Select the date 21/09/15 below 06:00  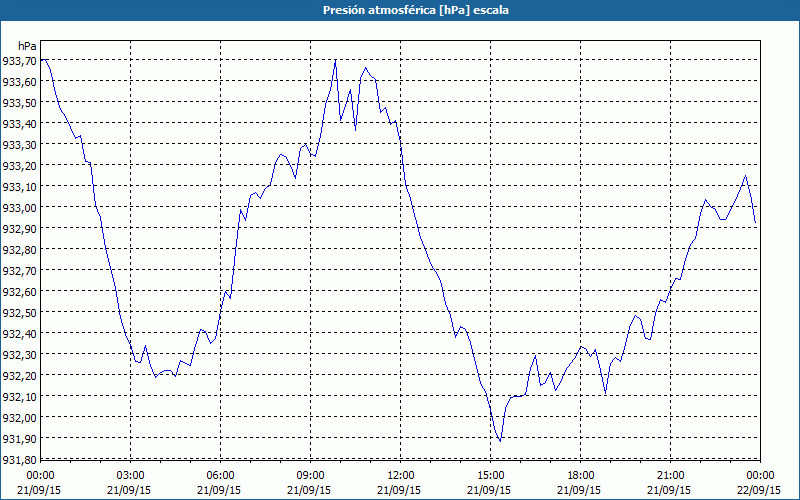[x=219, y=490]
